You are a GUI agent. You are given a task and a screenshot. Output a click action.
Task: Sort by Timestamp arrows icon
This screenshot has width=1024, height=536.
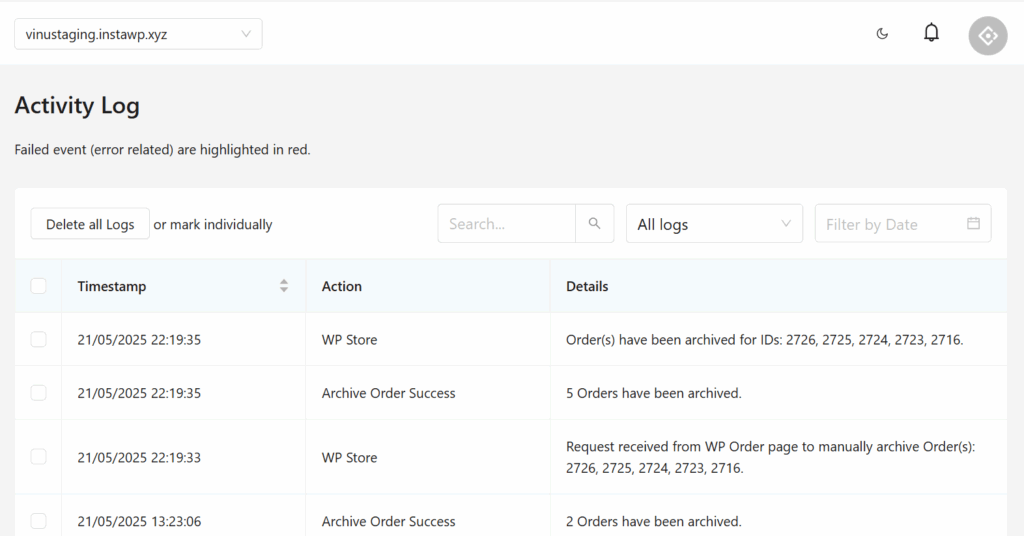tap(284, 286)
